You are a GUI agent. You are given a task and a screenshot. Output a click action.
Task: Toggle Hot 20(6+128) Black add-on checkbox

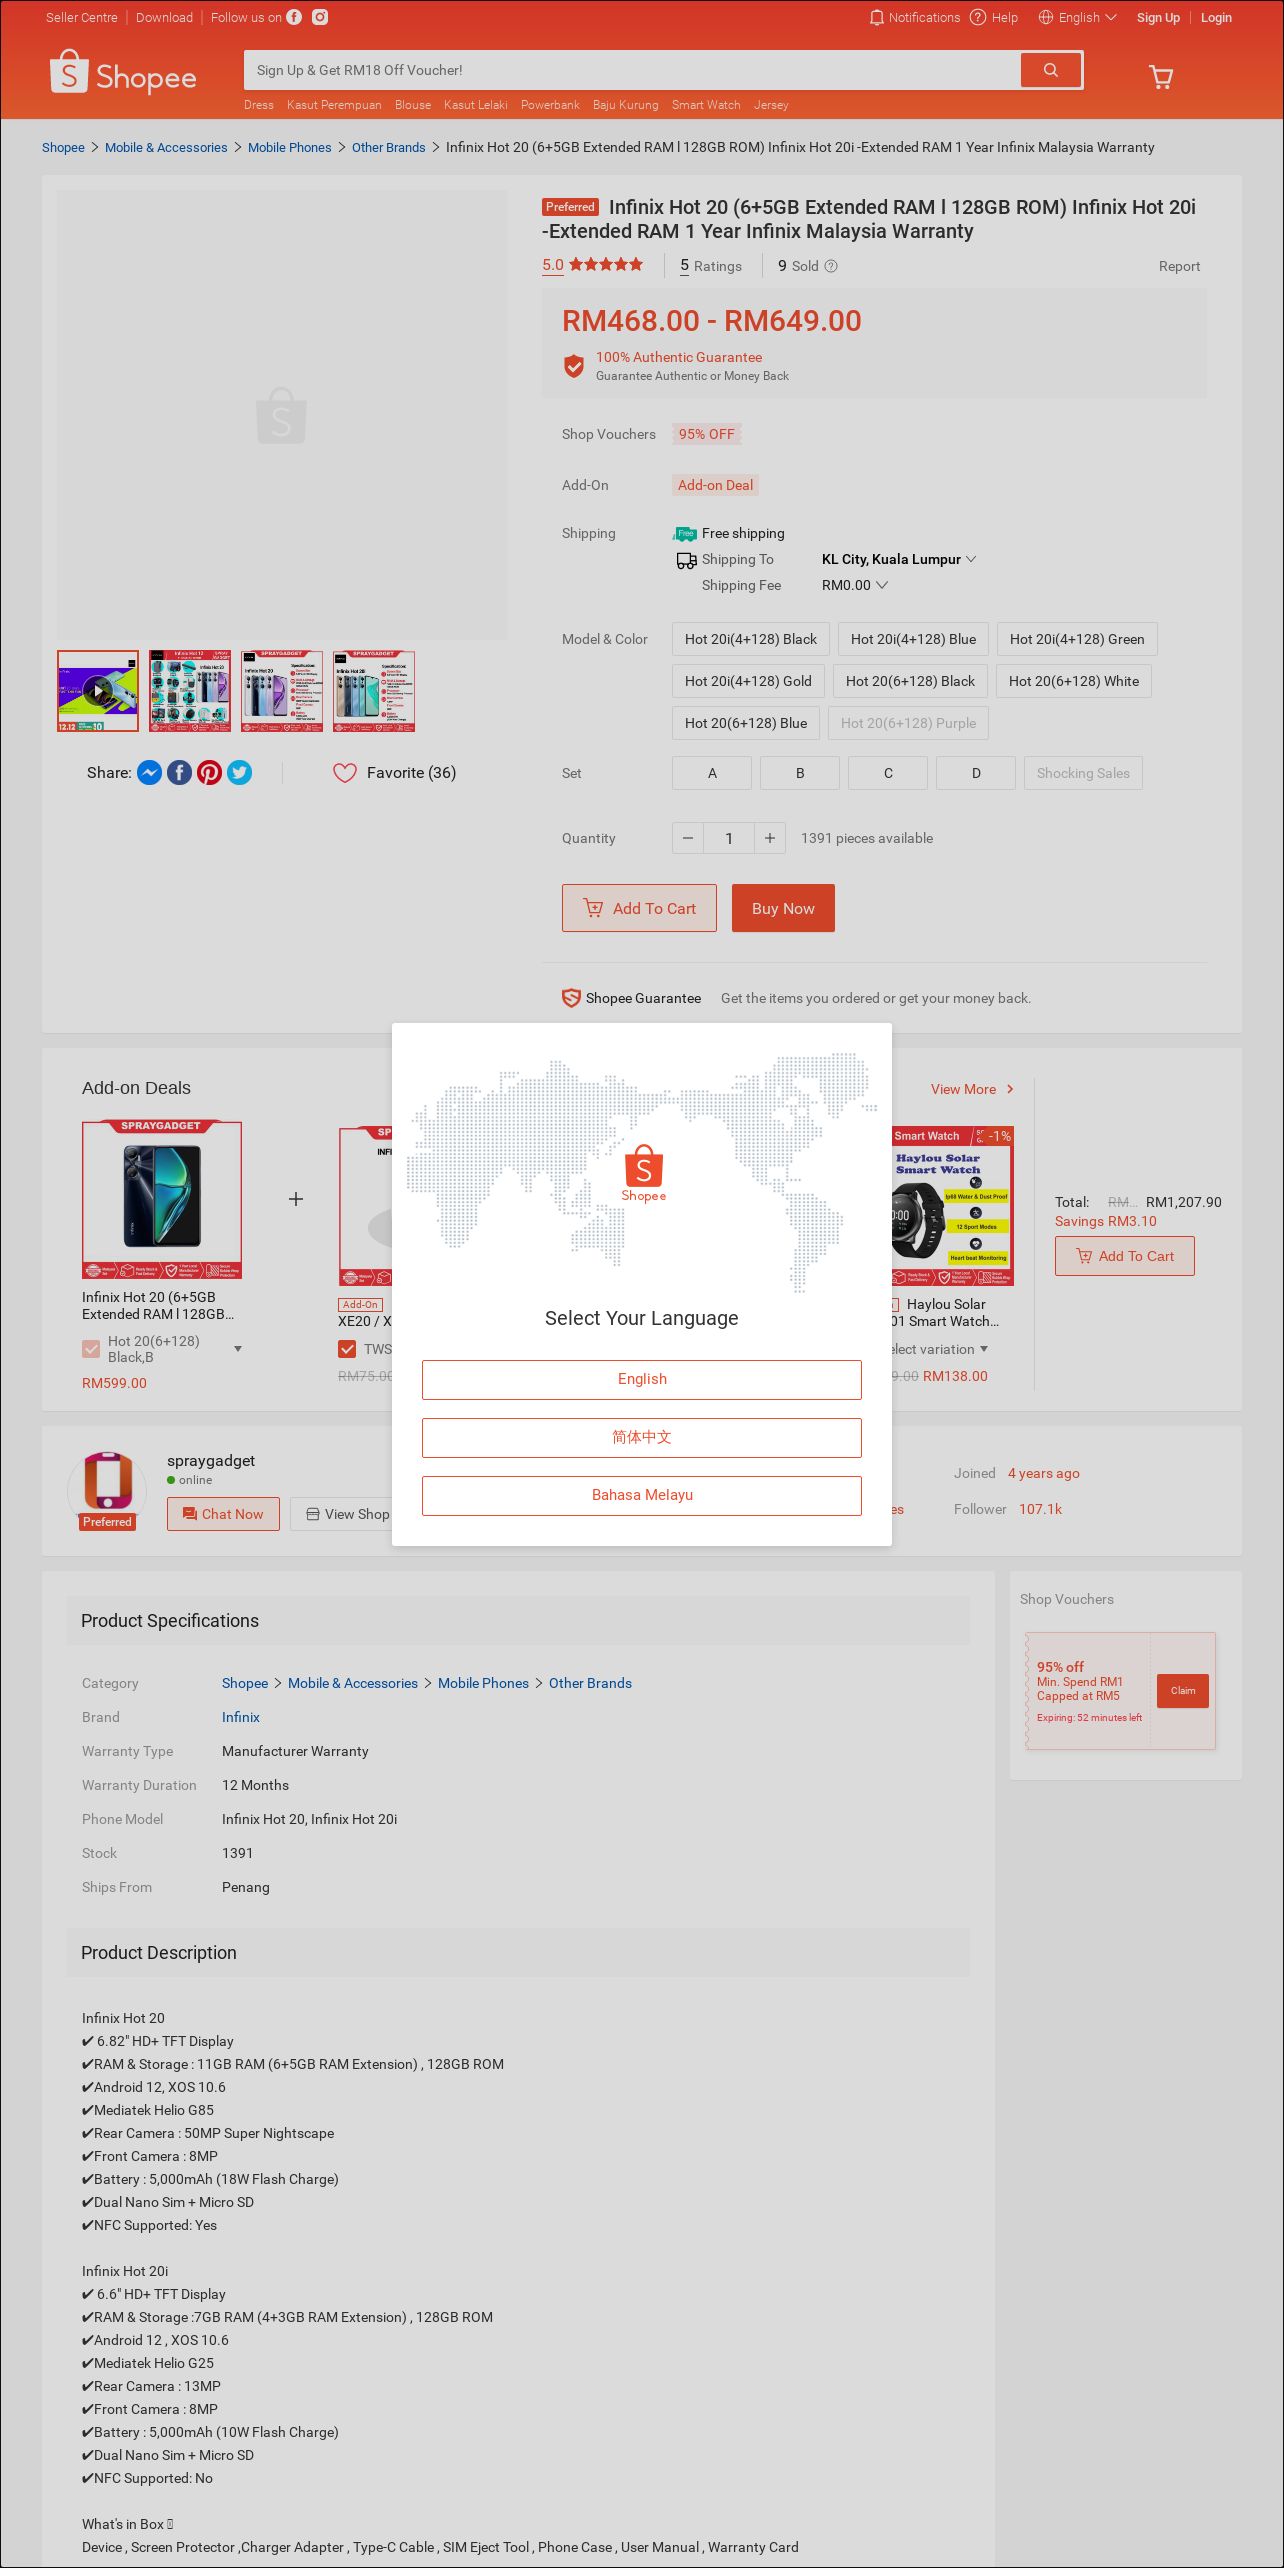[91, 1349]
